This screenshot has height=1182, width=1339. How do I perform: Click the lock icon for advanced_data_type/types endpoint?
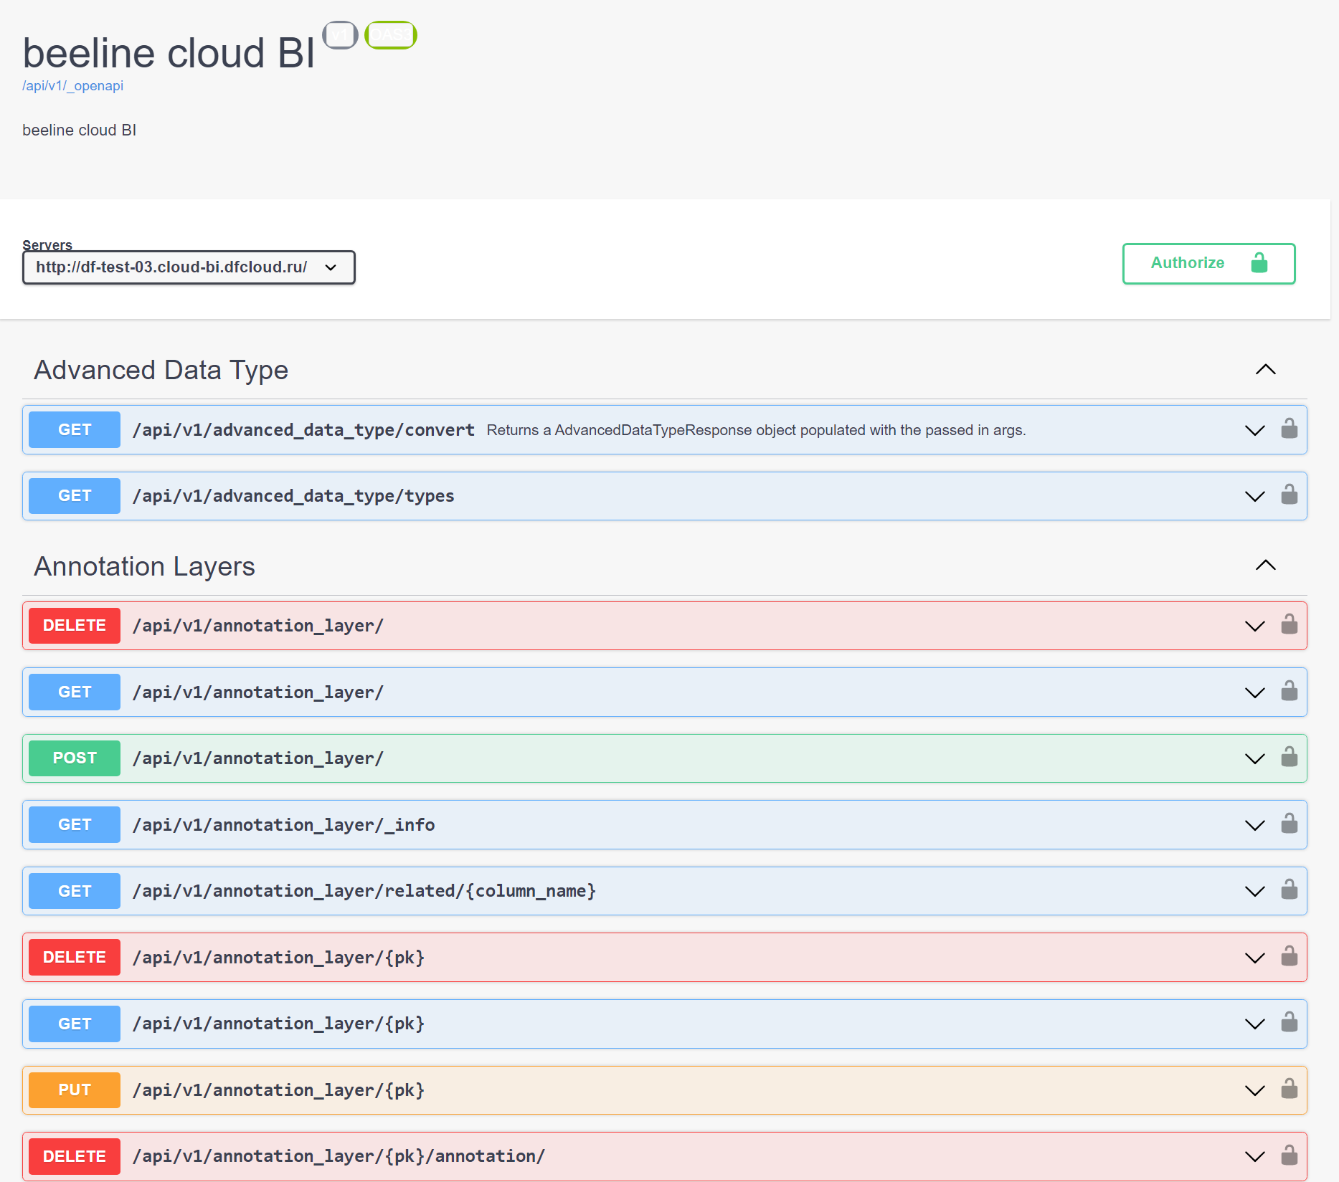[x=1289, y=495]
